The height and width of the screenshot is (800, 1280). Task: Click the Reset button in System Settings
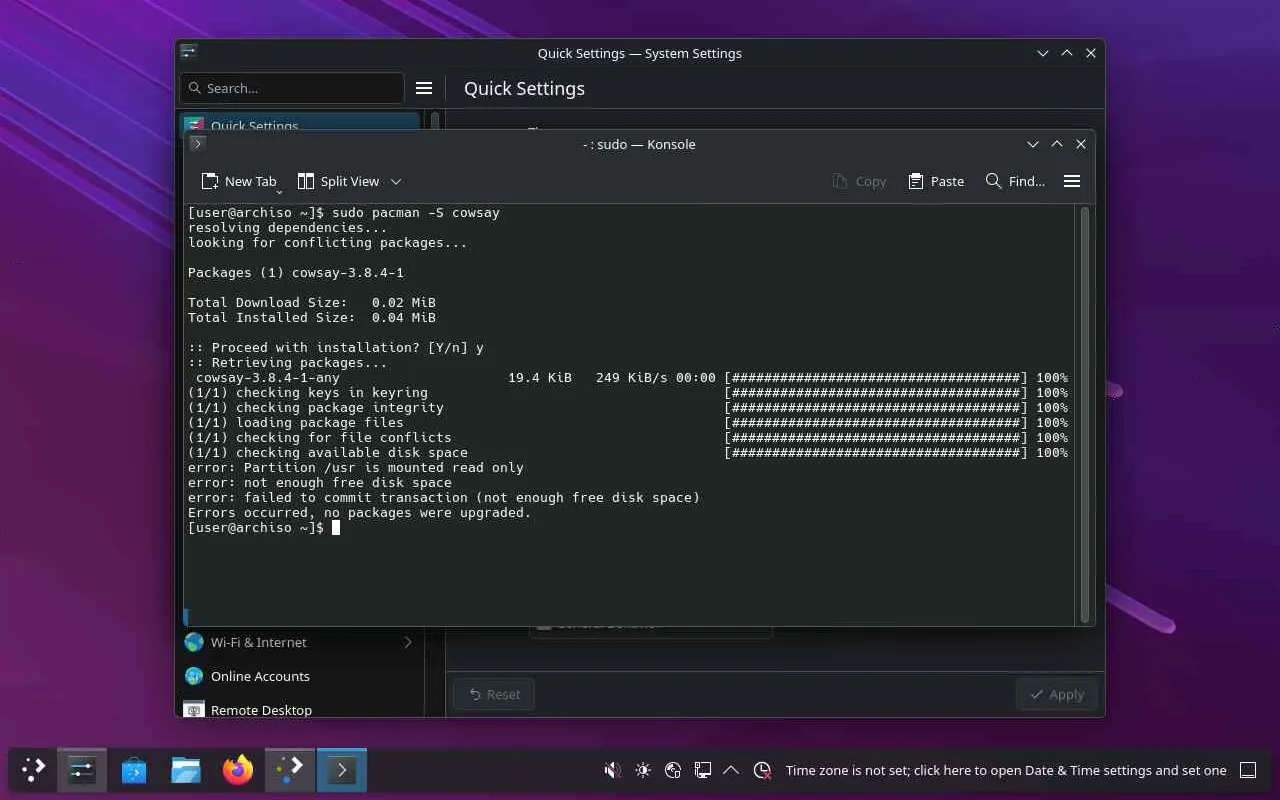(x=494, y=694)
